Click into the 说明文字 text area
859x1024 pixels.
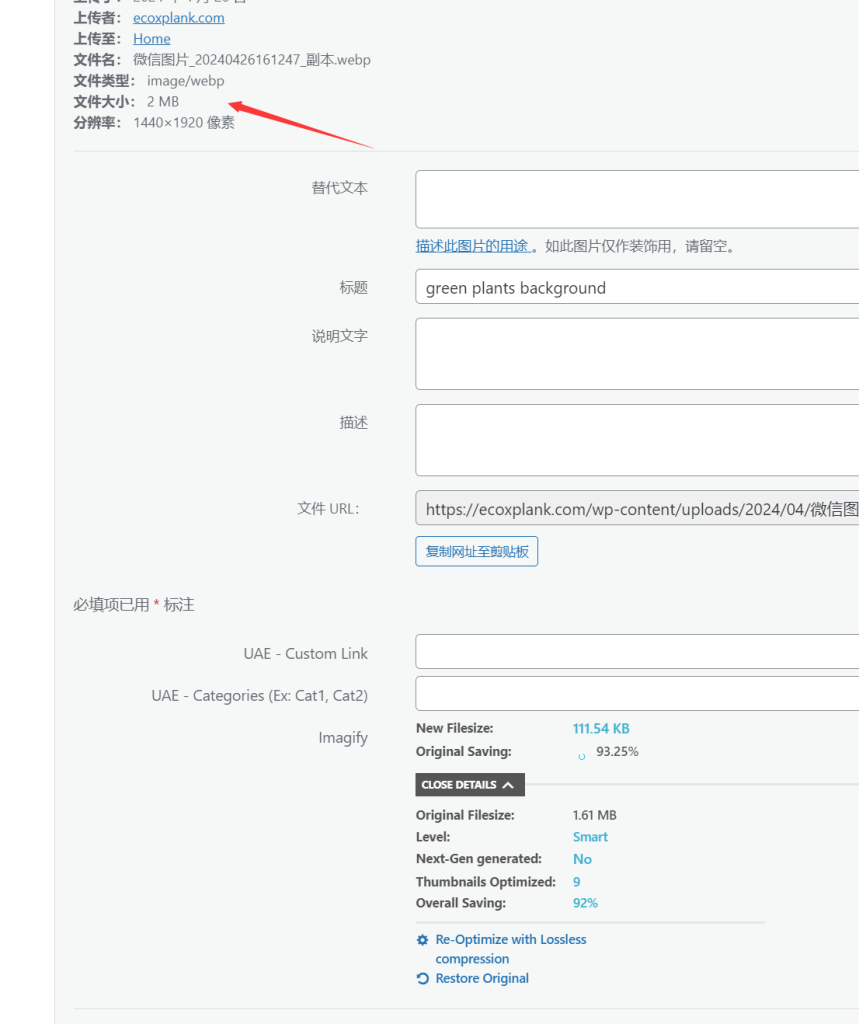pos(637,354)
